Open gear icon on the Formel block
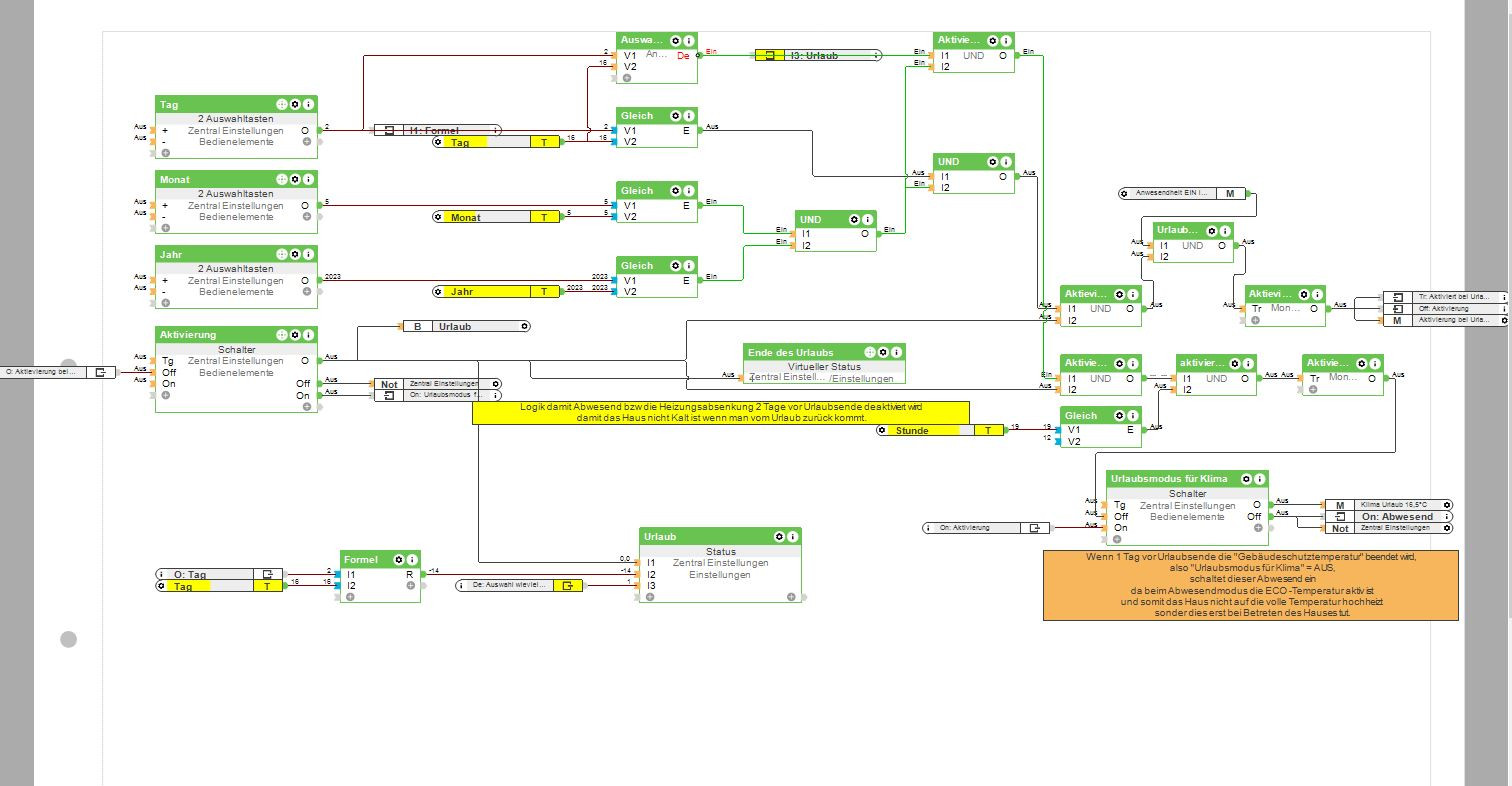This screenshot has height=786, width=1512. coord(399,560)
